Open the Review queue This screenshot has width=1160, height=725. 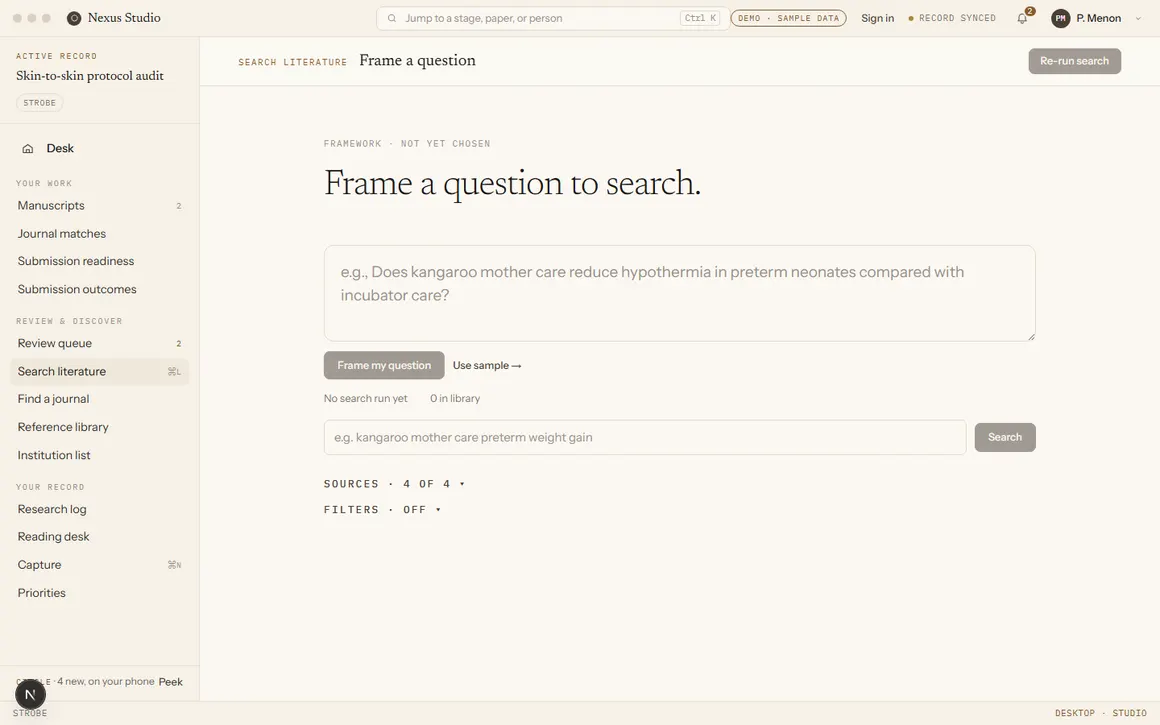pos(99,343)
